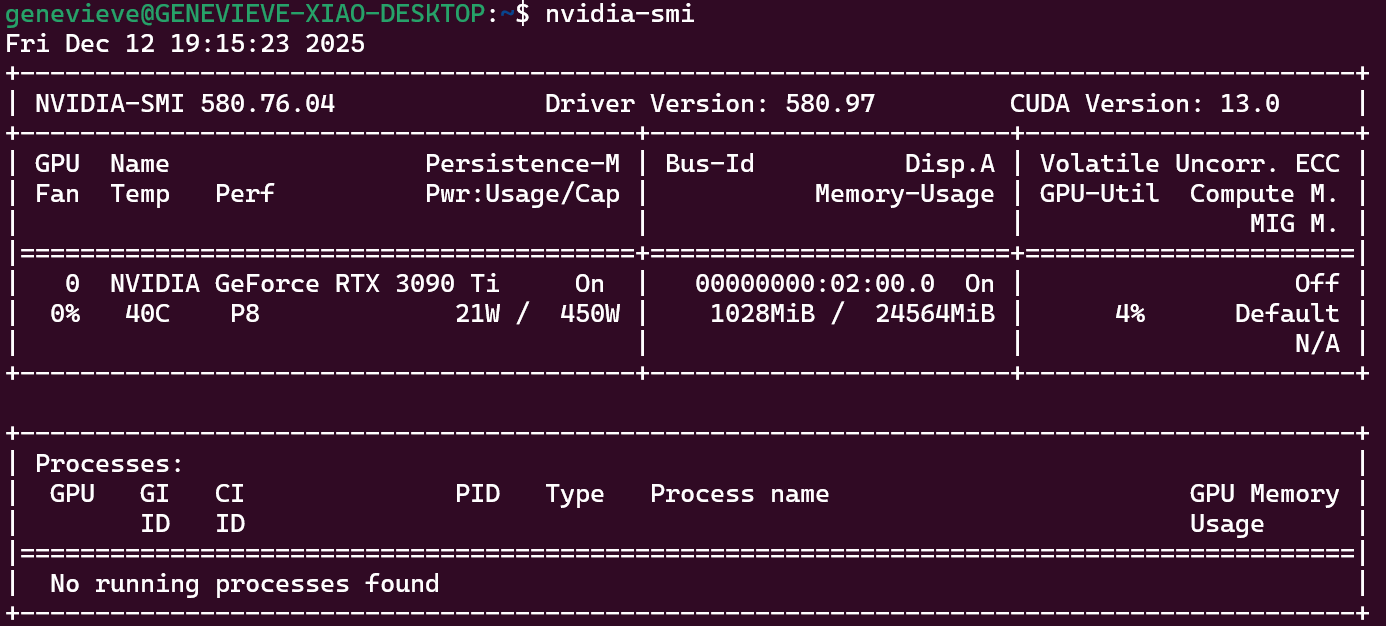1386x626 pixels.
Task: Click the typed nvidia-smi command
Action: [x=620, y=14]
